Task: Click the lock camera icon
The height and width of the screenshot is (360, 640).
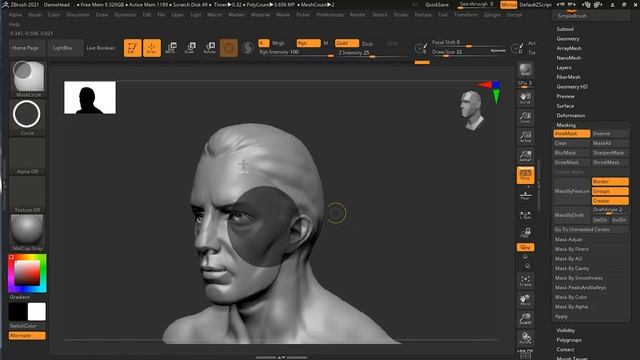Action: (525, 233)
